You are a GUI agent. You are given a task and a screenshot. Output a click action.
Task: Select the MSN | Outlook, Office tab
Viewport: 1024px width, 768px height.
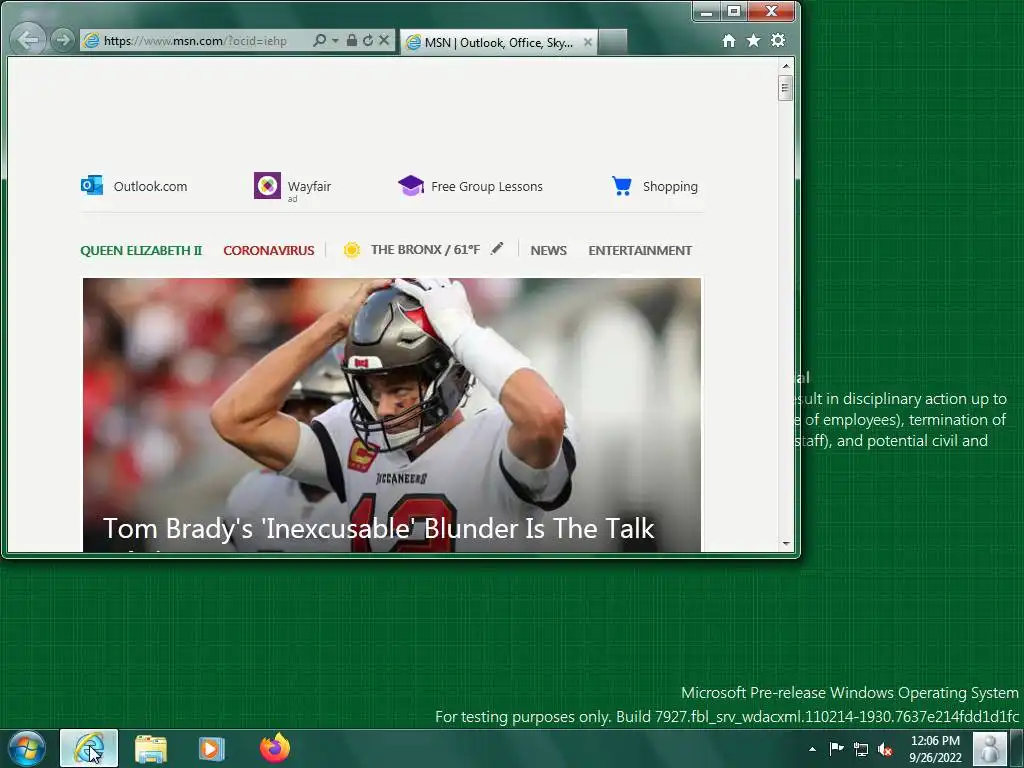coord(498,42)
